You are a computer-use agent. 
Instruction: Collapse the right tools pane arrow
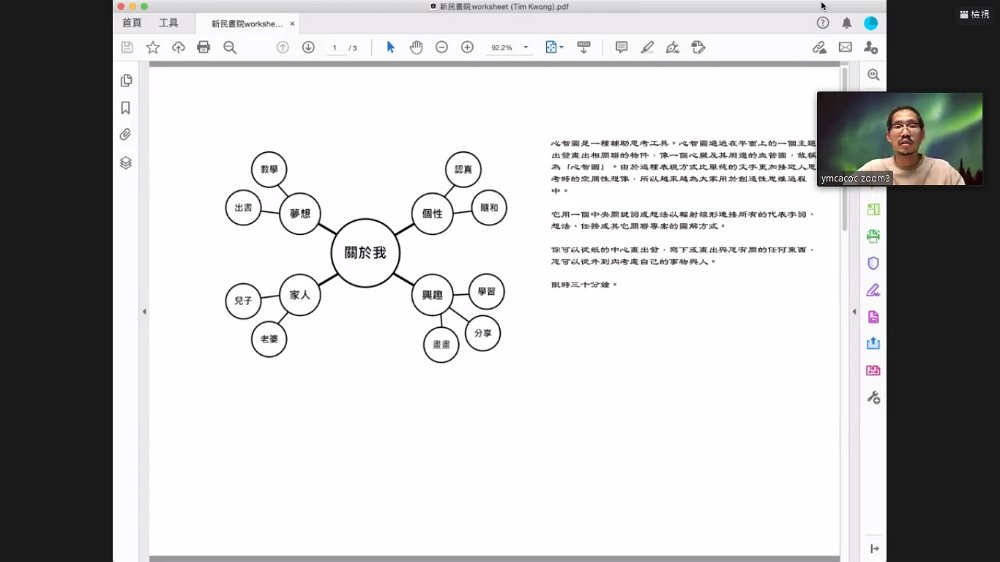click(x=854, y=312)
